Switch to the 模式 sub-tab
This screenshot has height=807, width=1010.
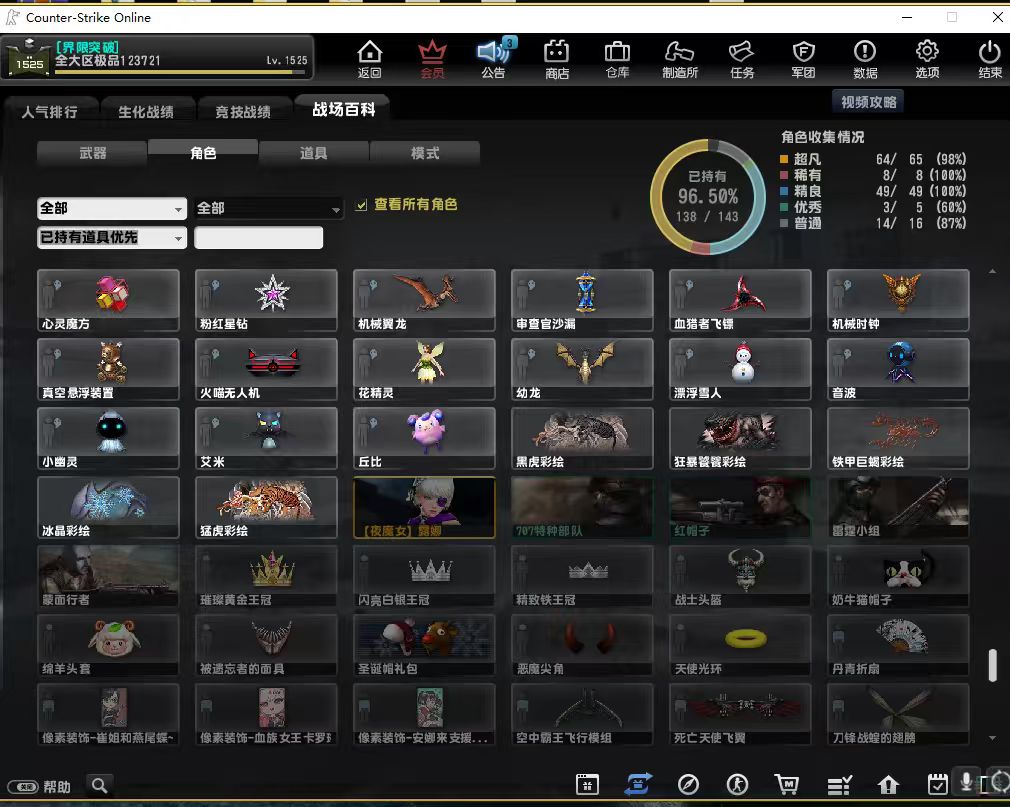pos(425,153)
